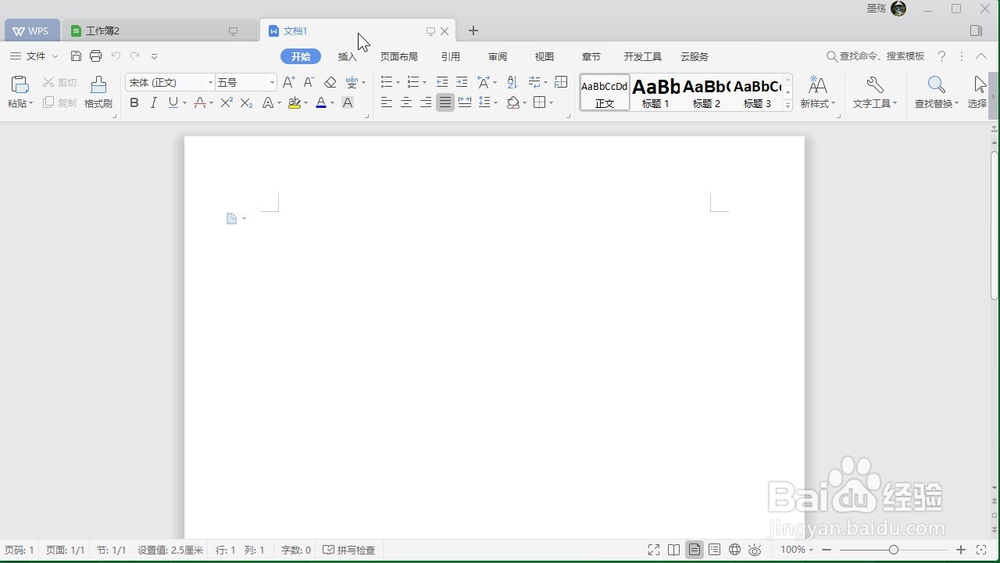
Task: Toggle page layout view in status bar
Action: (694, 550)
